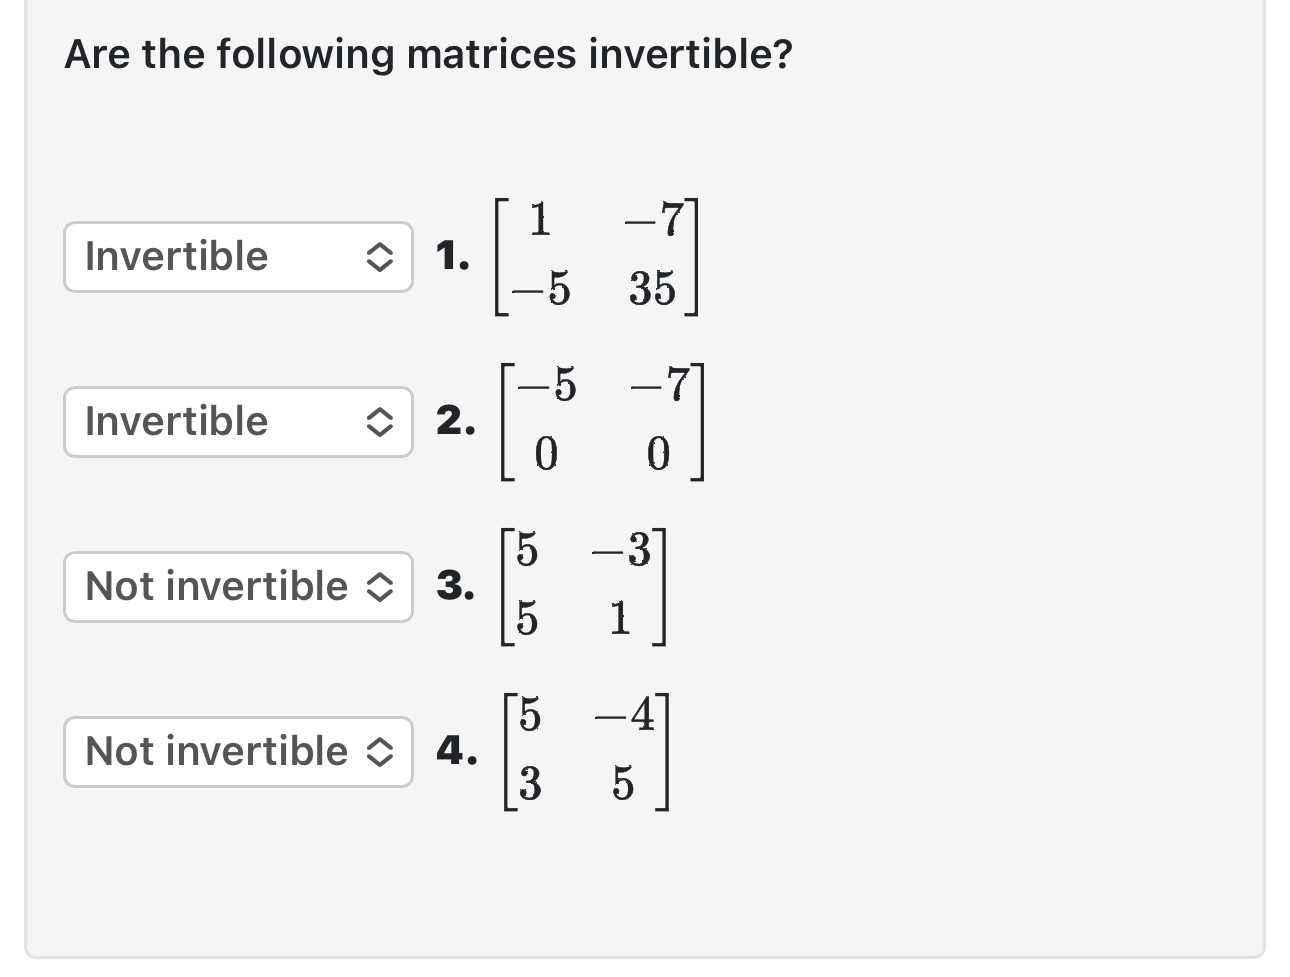Screen dimensions: 1290x977
Task: Open the 'Not invertible' dropdown for question 4
Action: pos(238,752)
